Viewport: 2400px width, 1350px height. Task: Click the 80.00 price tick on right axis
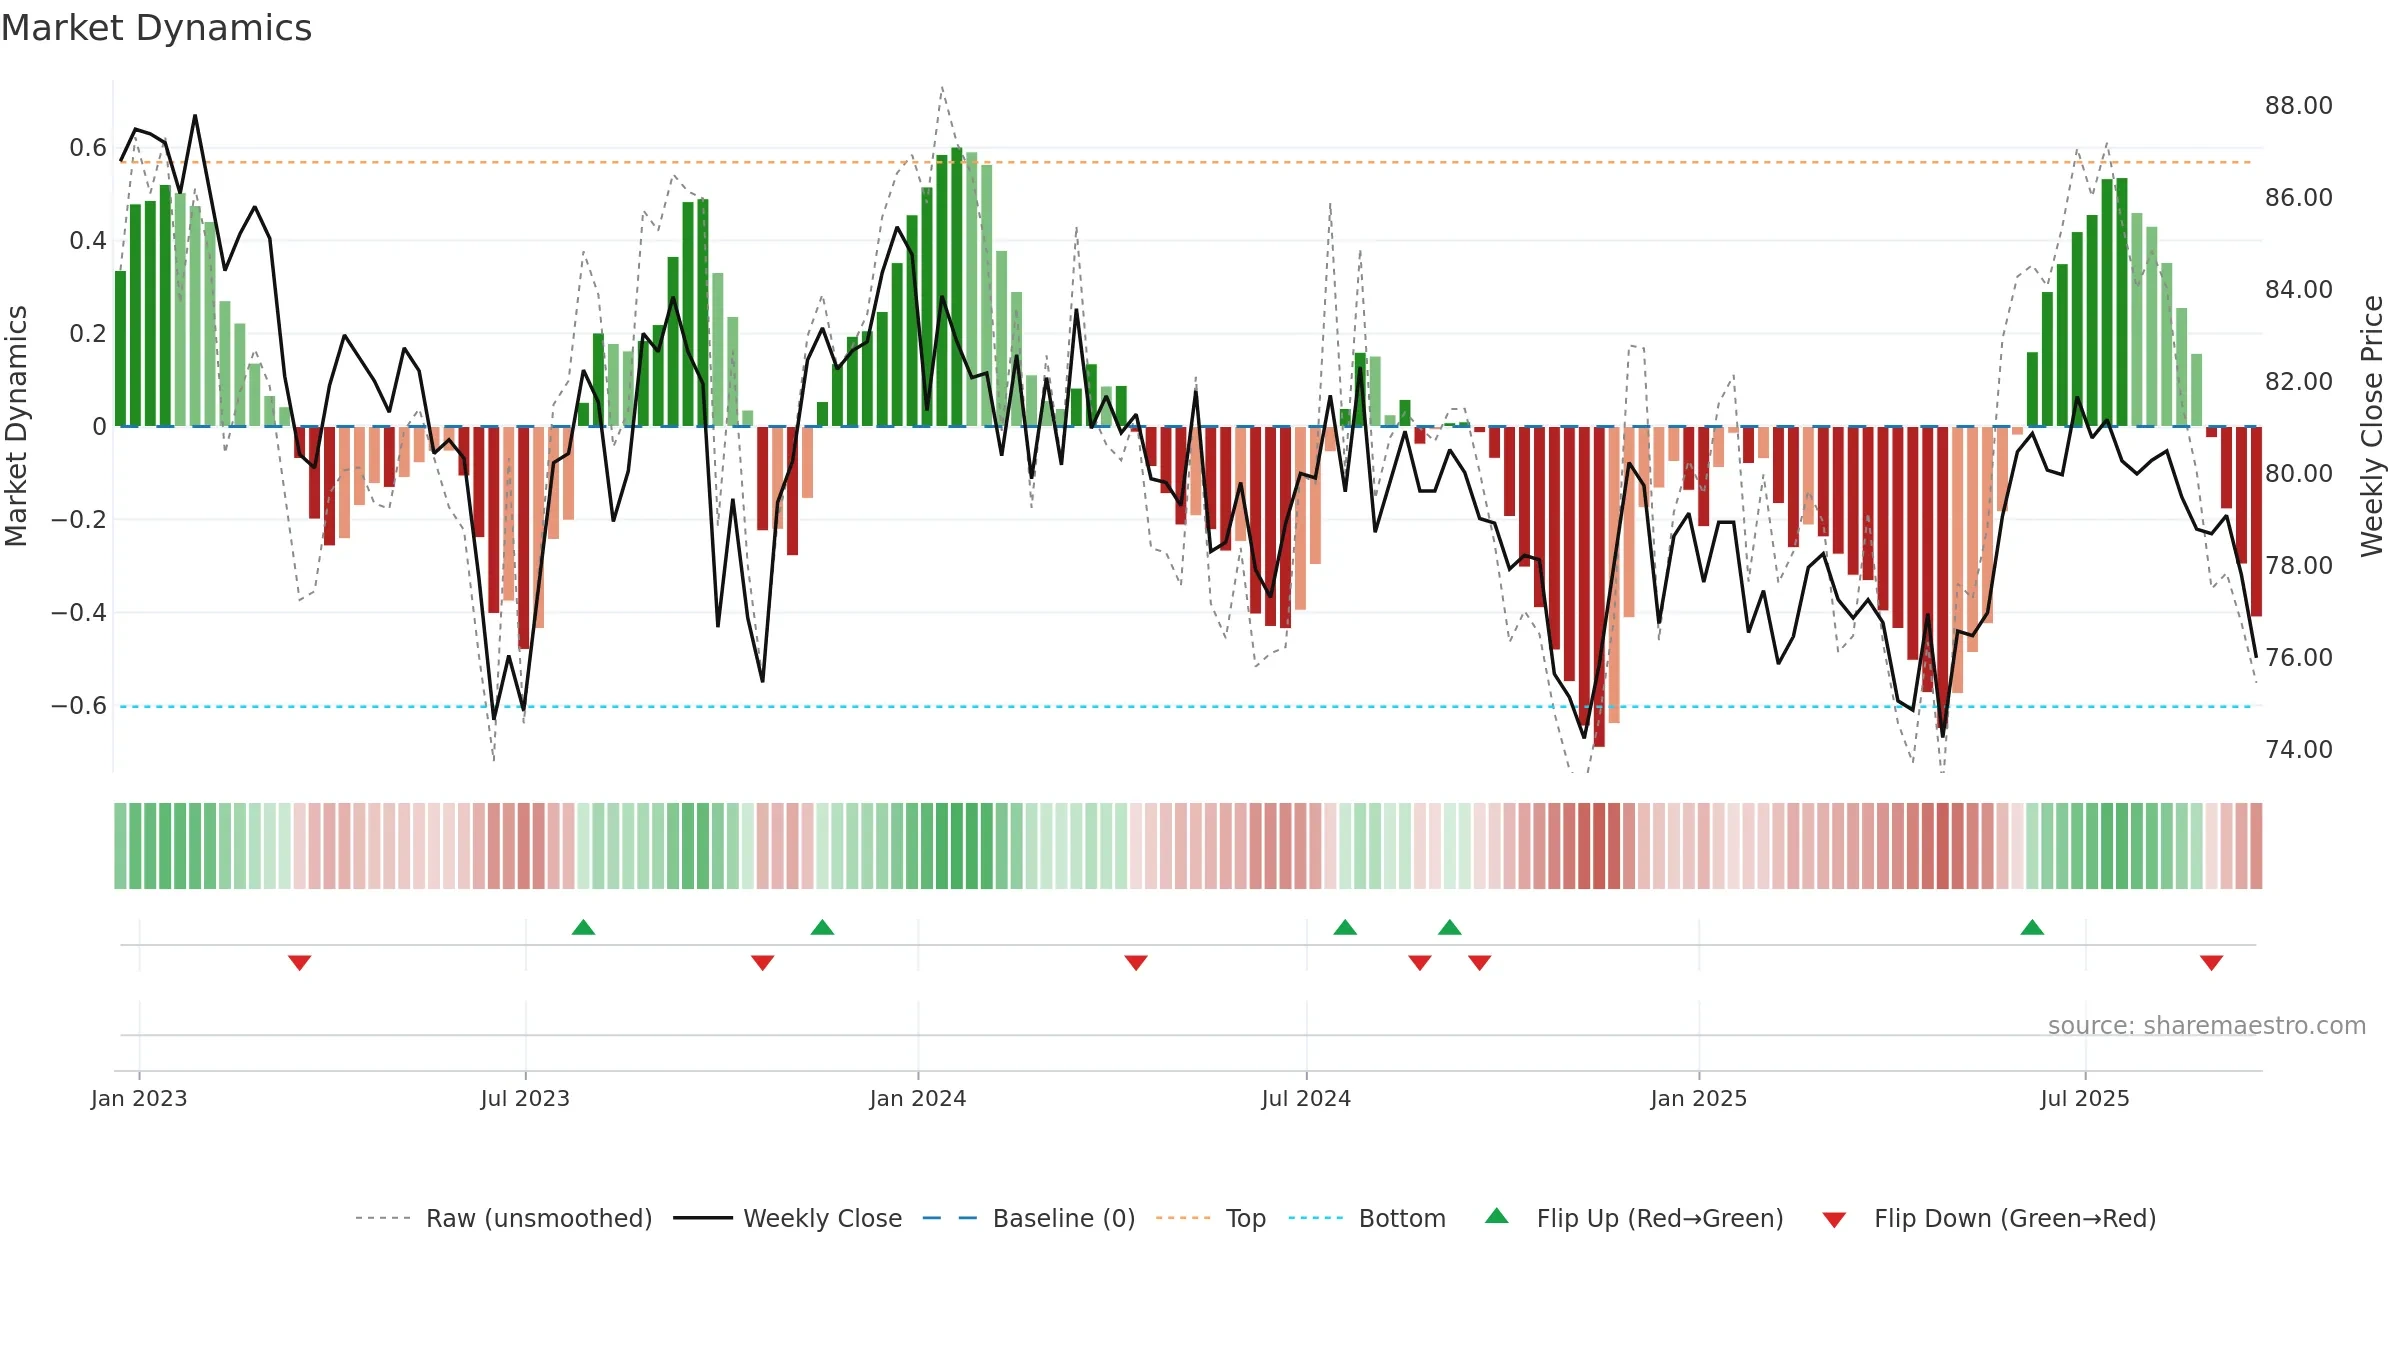2299,474
